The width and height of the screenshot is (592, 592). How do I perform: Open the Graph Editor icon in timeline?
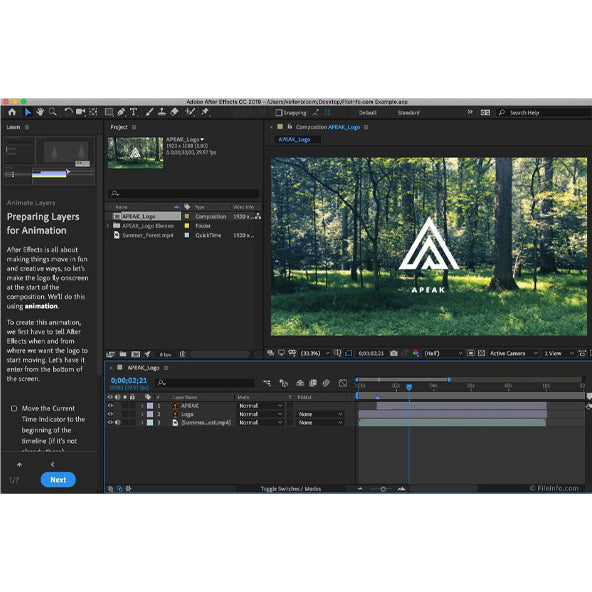click(343, 383)
